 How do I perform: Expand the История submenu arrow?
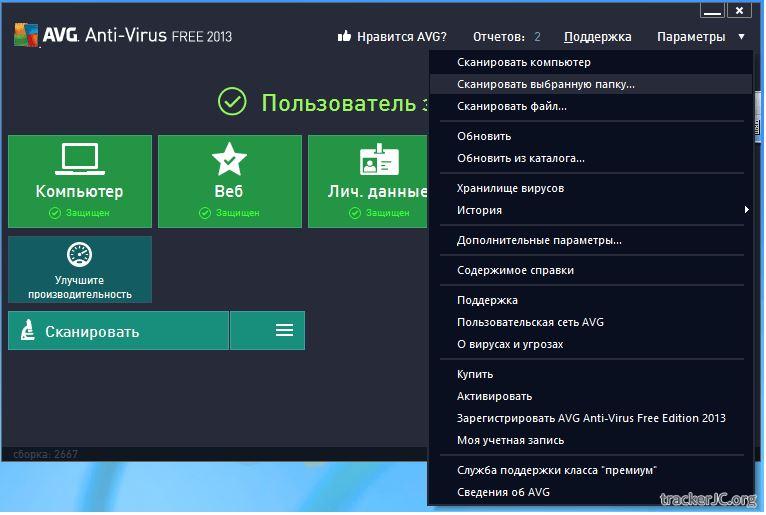pyautogui.click(x=746, y=210)
